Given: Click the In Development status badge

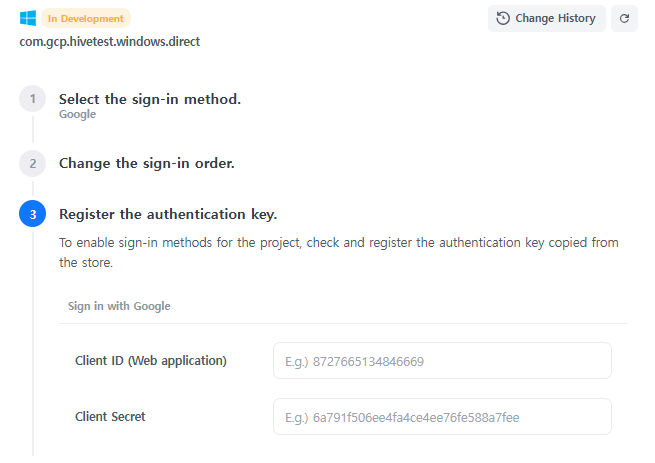Looking at the screenshot, I should (85, 18).
